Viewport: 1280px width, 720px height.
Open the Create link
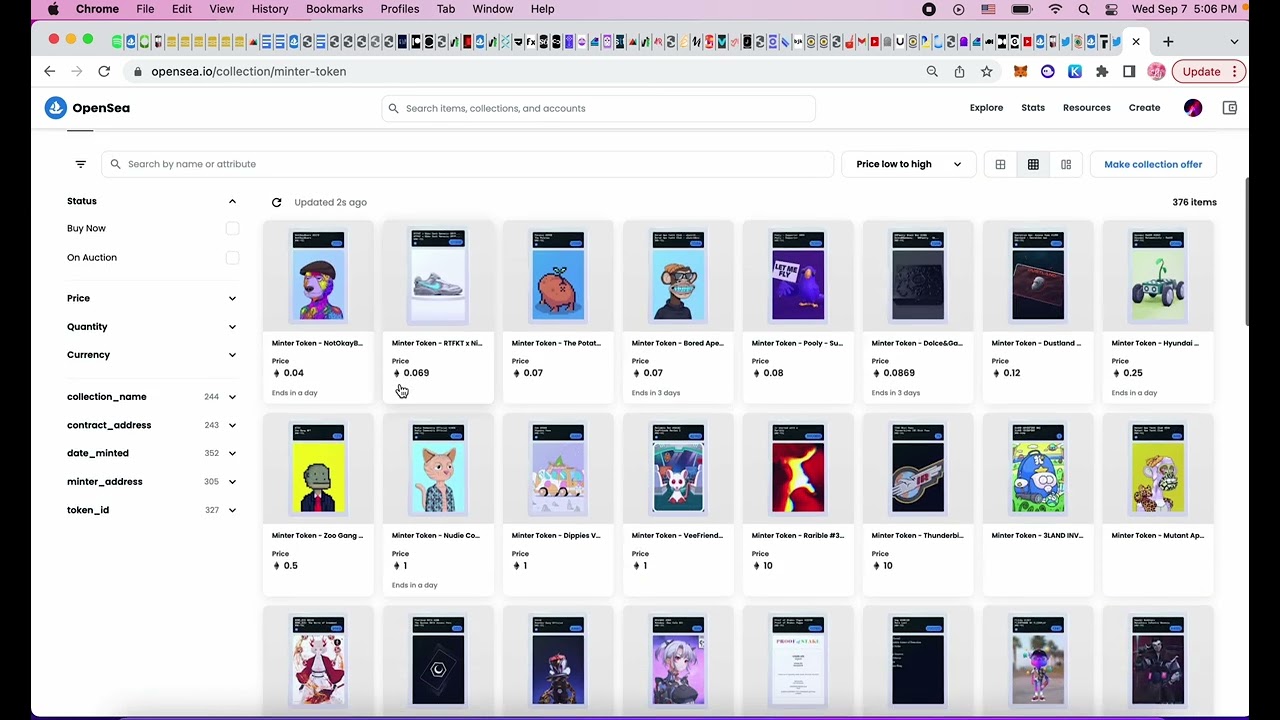1144,108
